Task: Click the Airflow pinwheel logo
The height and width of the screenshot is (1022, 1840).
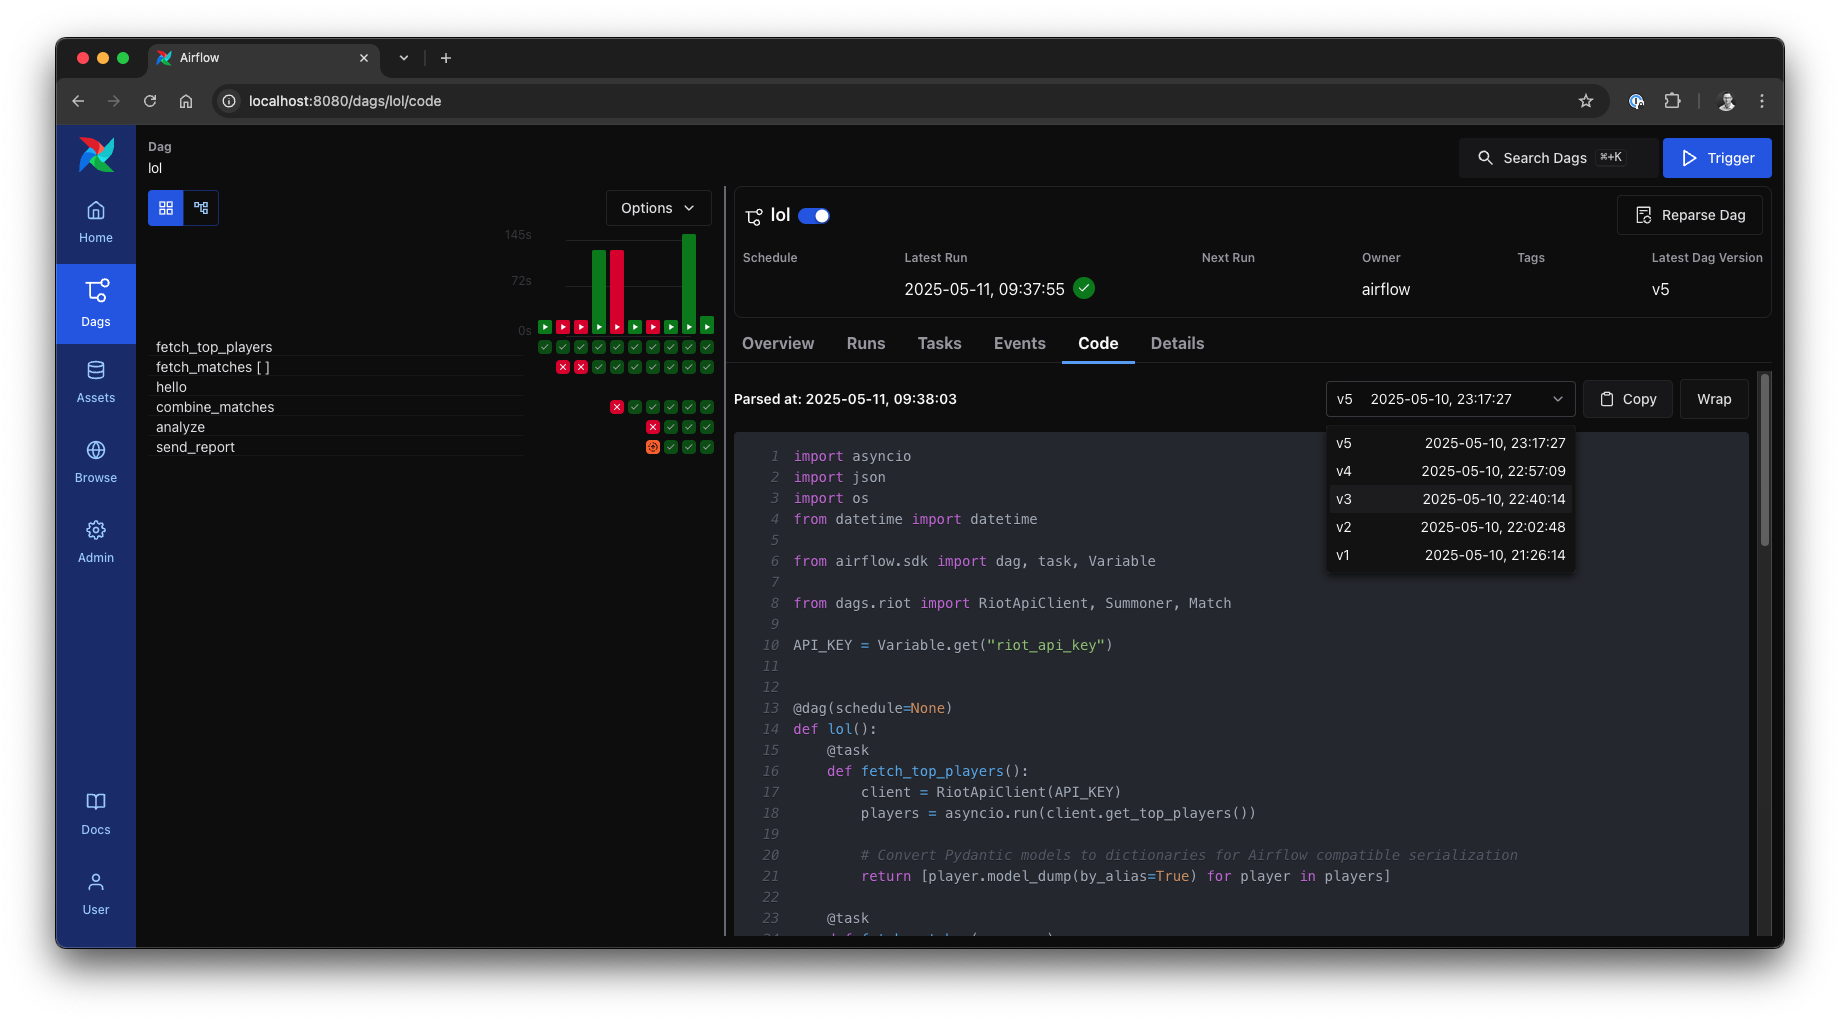Action: [x=95, y=155]
